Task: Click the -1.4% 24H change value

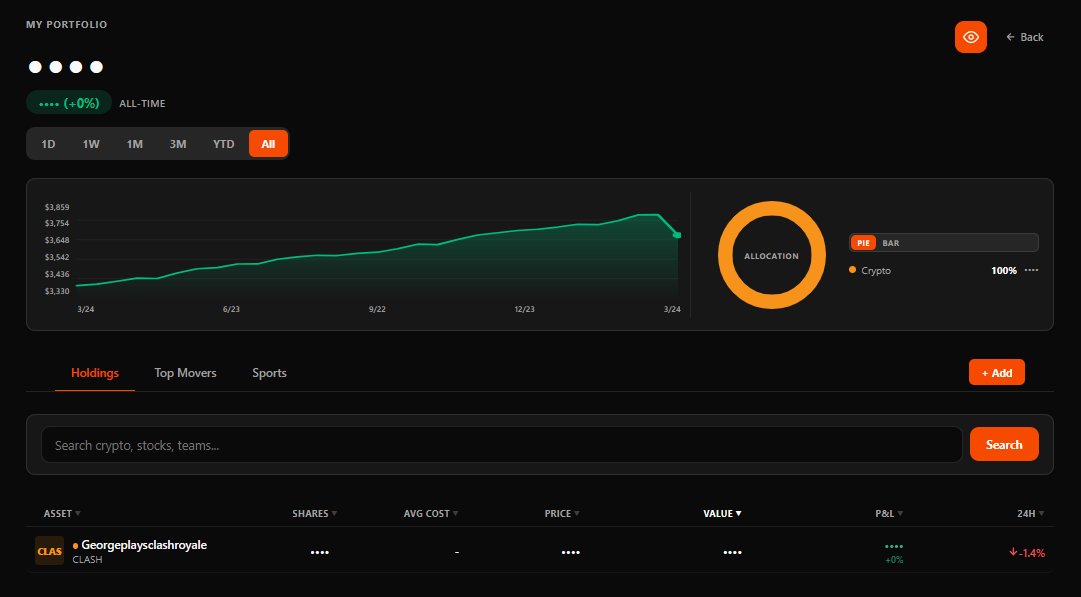Action: (1027, 553)
